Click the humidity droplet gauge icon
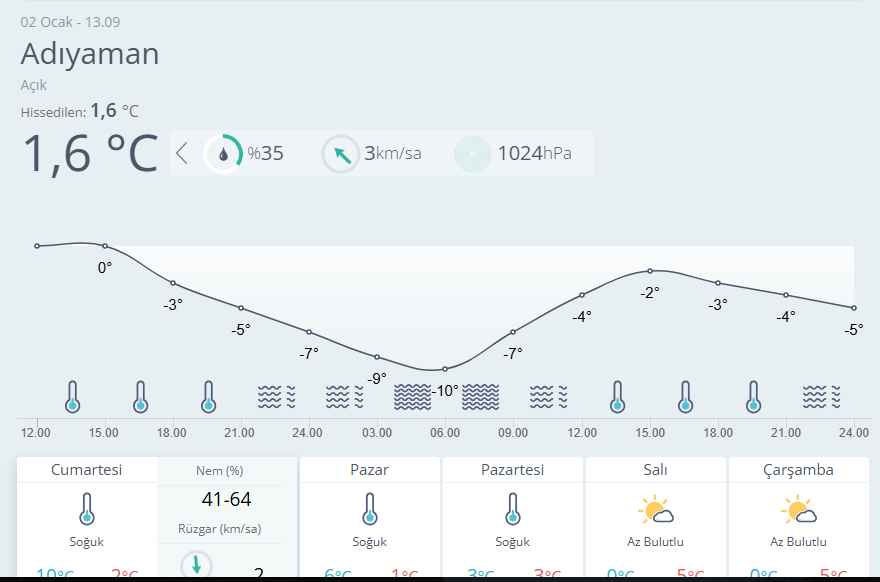The image size is (880, 582). click(223, 153)
